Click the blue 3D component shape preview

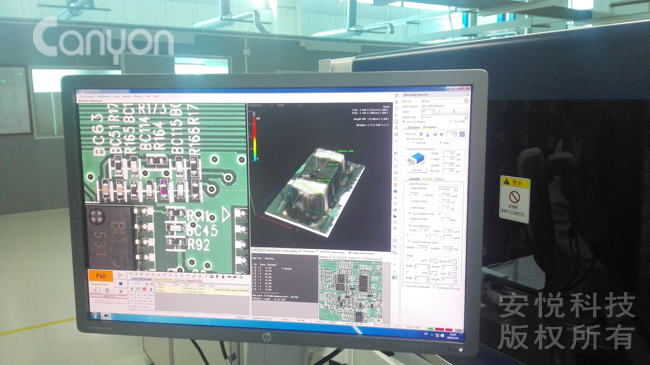[x=417, y=159]
